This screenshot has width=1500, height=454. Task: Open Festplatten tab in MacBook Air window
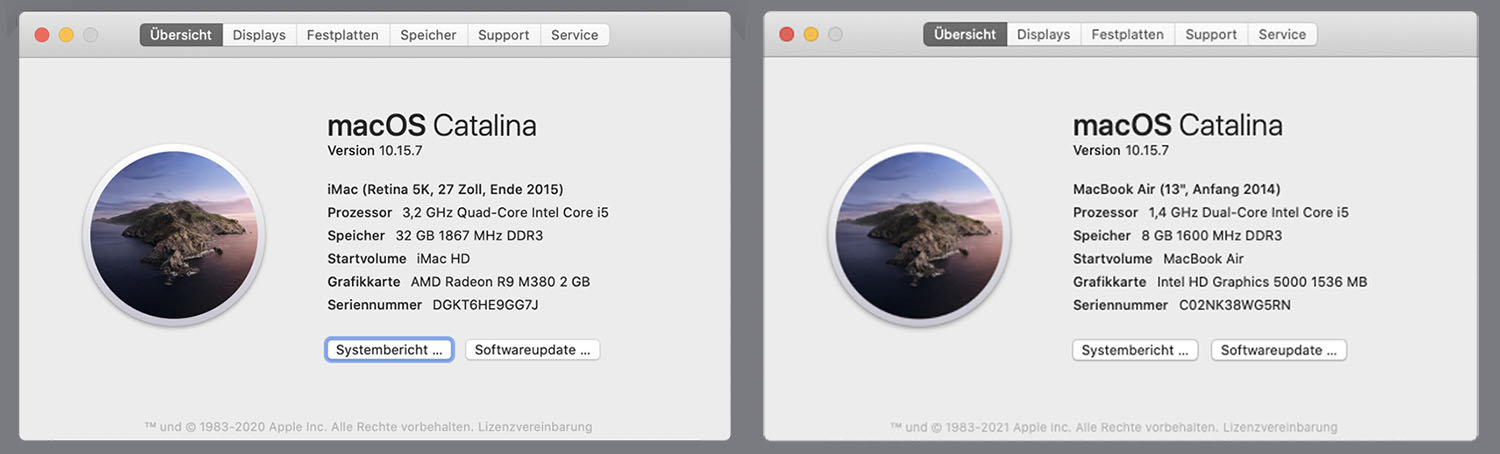(x=1127, y=34)
